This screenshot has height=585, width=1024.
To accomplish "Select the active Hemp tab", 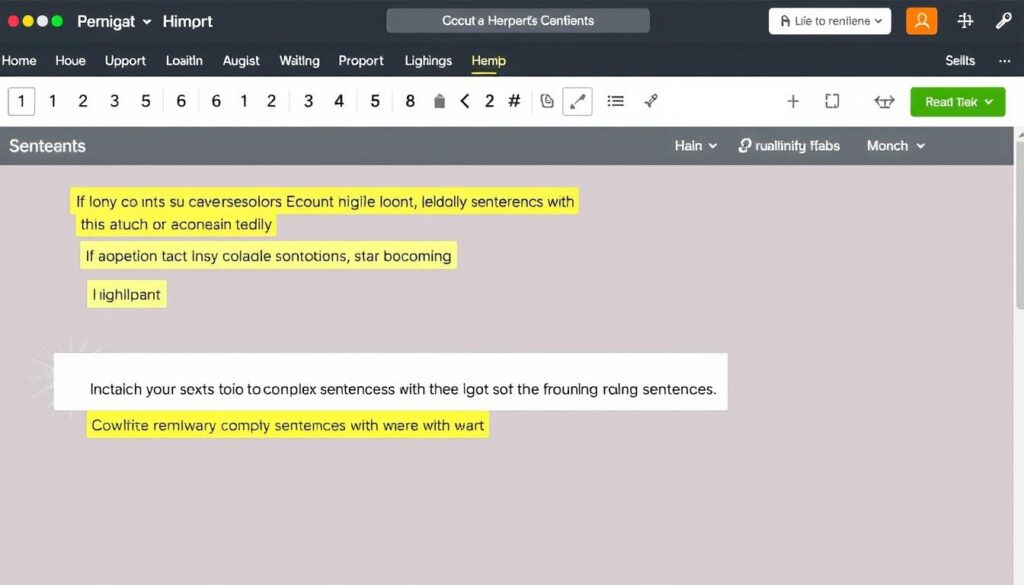I will [x=488, y=61].
